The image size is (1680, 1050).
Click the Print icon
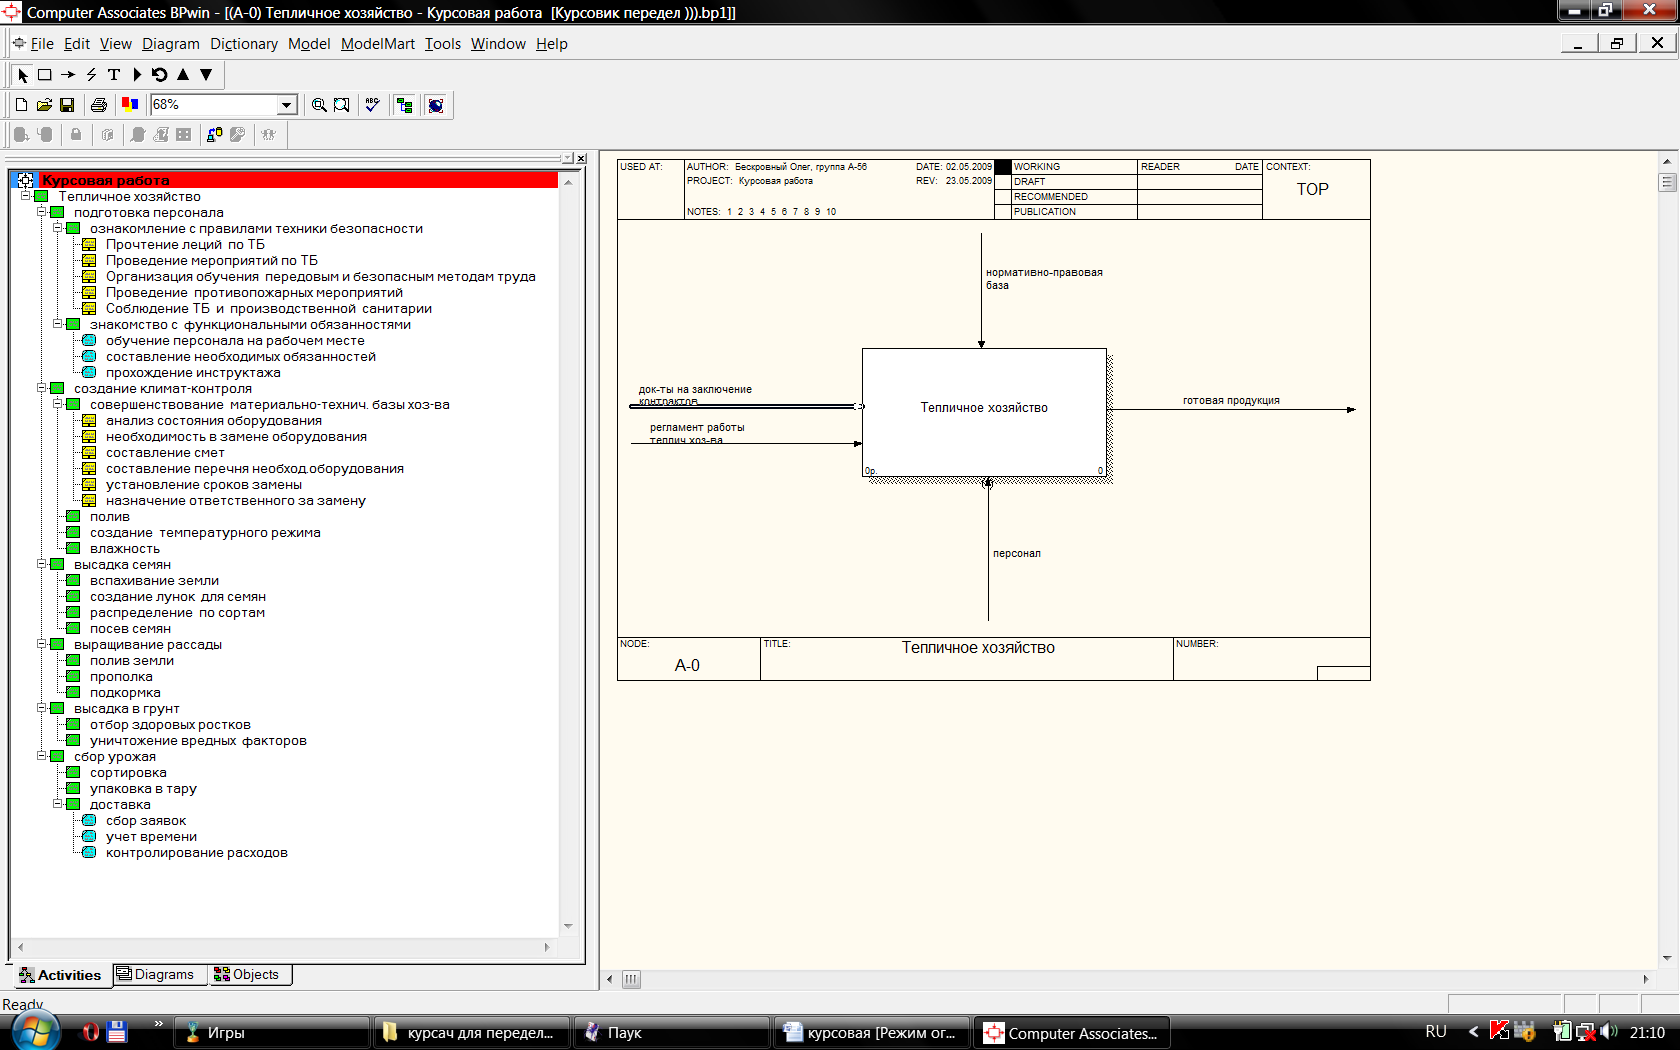pos(98,105)
